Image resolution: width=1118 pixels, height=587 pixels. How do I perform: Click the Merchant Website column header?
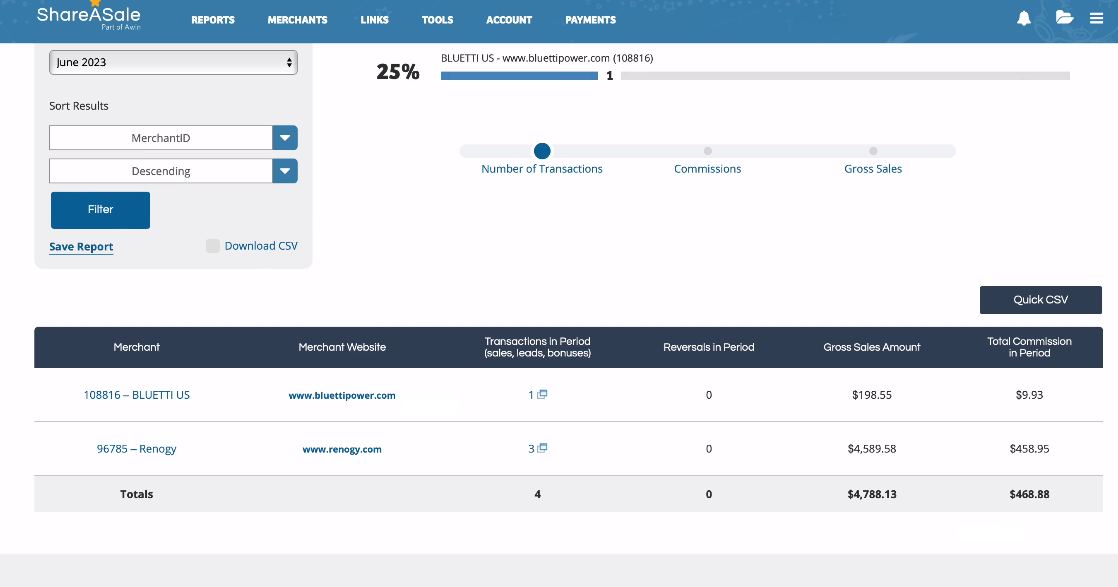[x=342, y=347]
